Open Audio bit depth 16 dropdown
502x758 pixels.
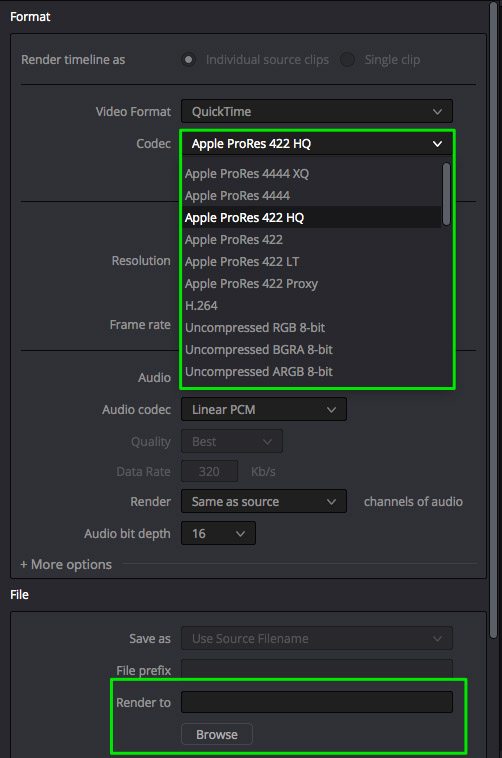pyautogui.click(x=218, y=534)
